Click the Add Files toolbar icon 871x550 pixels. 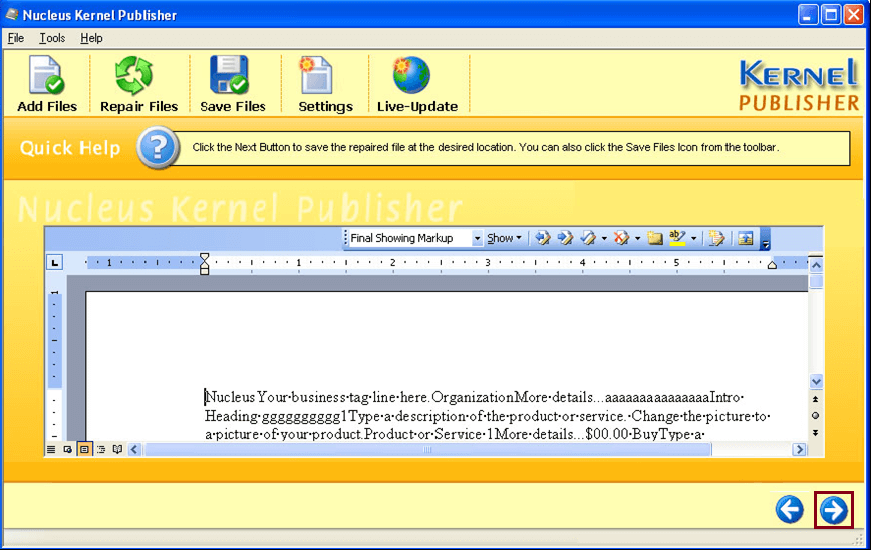pos(47,84)
